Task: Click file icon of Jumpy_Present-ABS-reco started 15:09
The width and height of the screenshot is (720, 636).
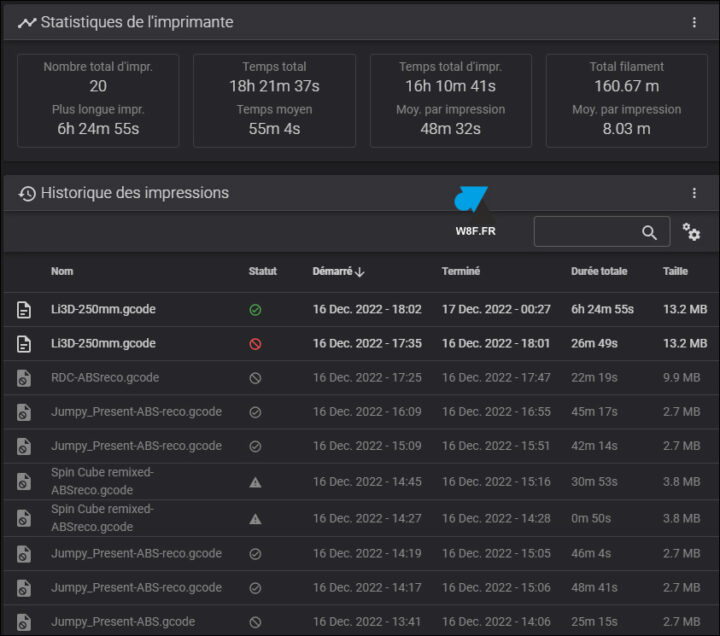Action: pyautogui.click(x=24, y=446)
